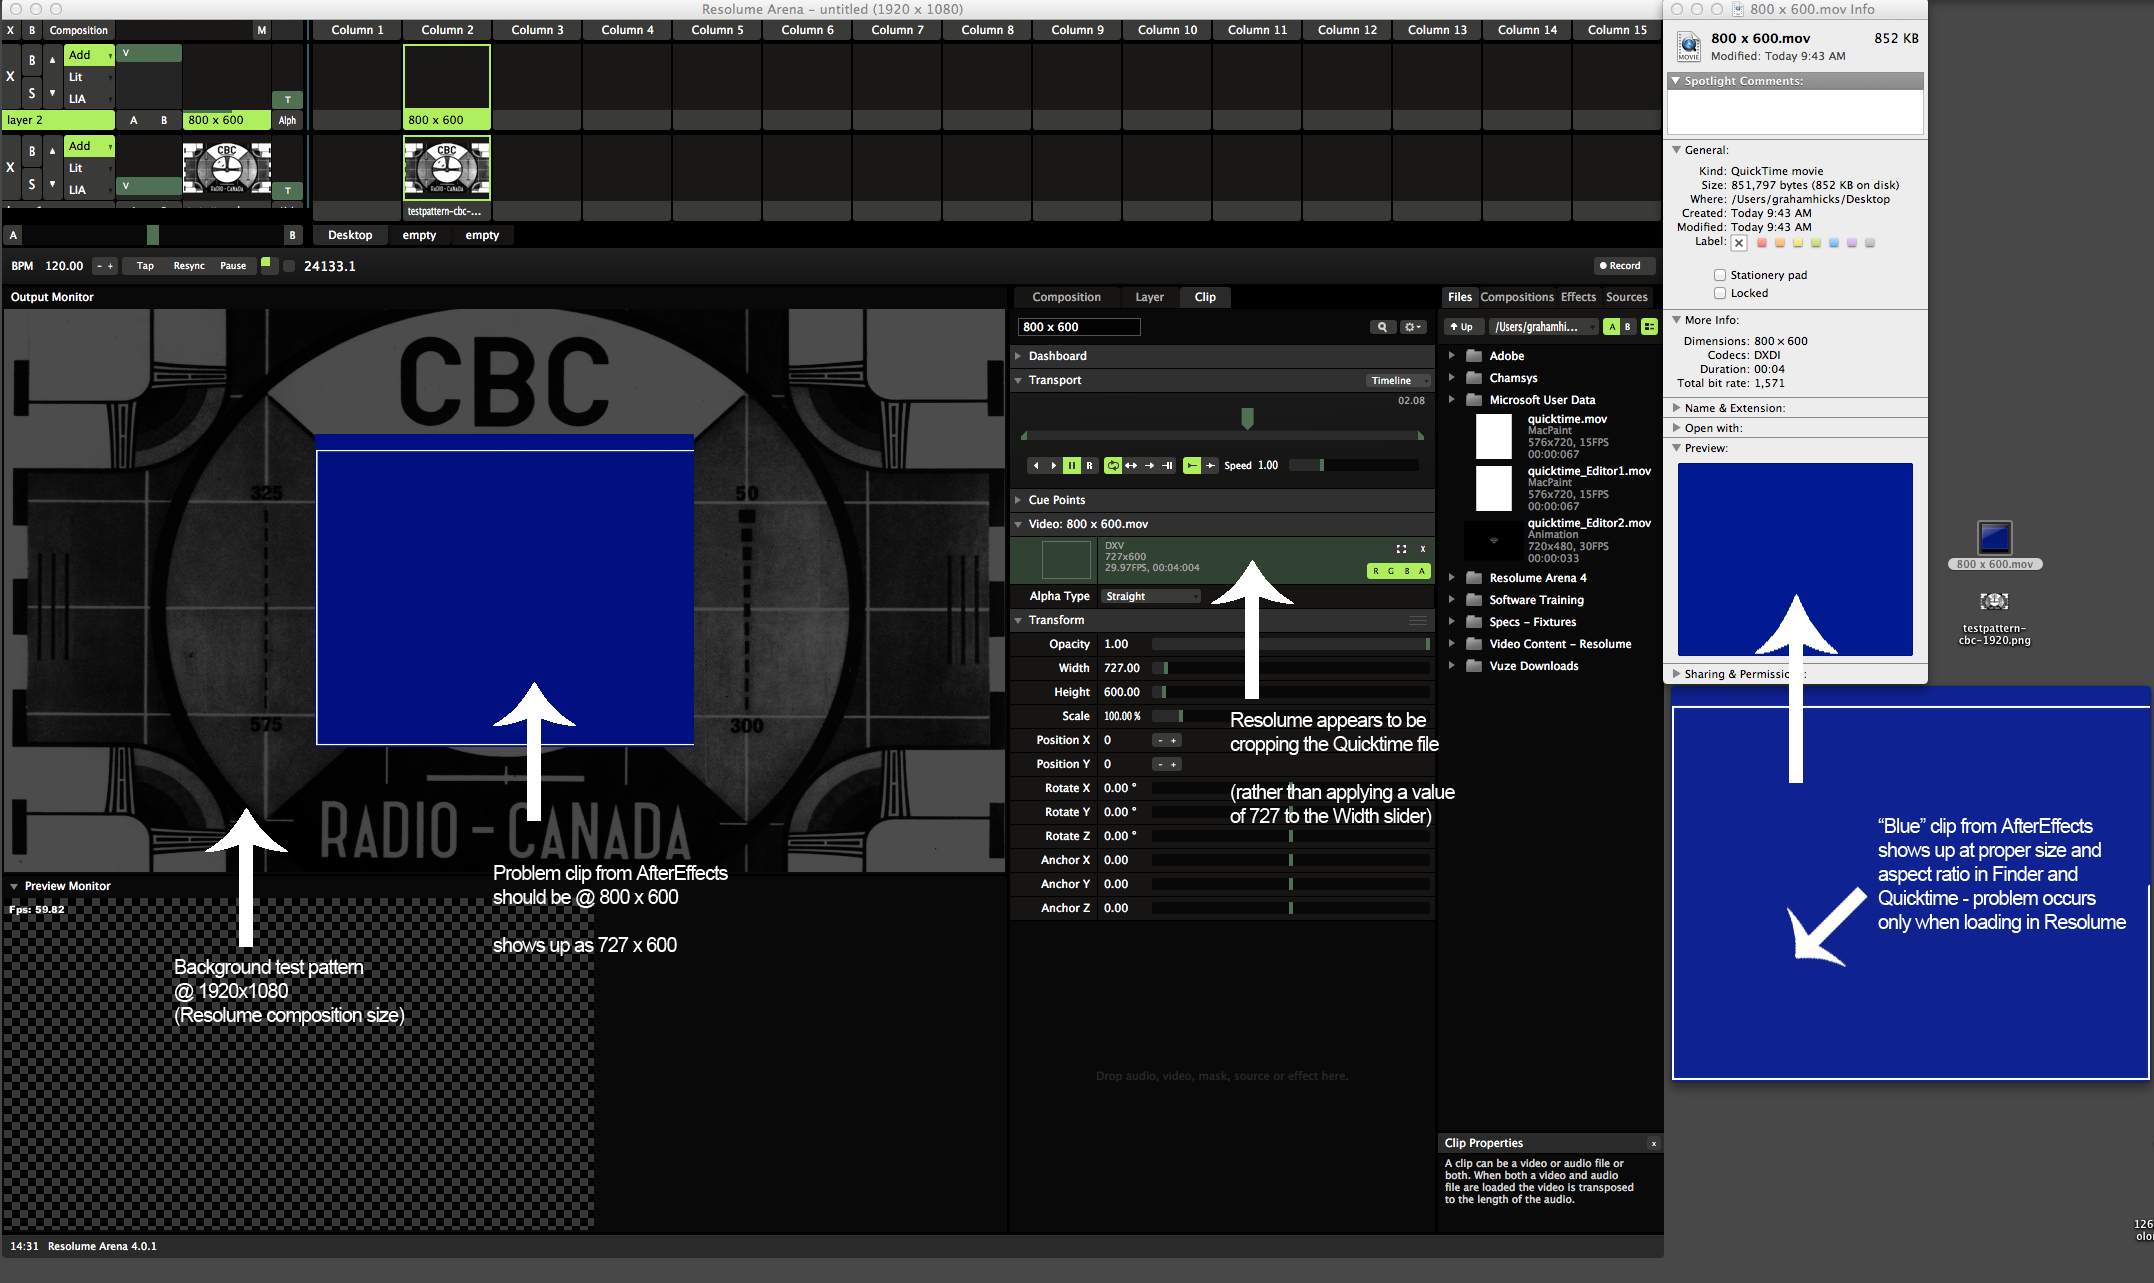Switch to Effects browser tab
2154x1283 pixels.
coord(1578,297)
